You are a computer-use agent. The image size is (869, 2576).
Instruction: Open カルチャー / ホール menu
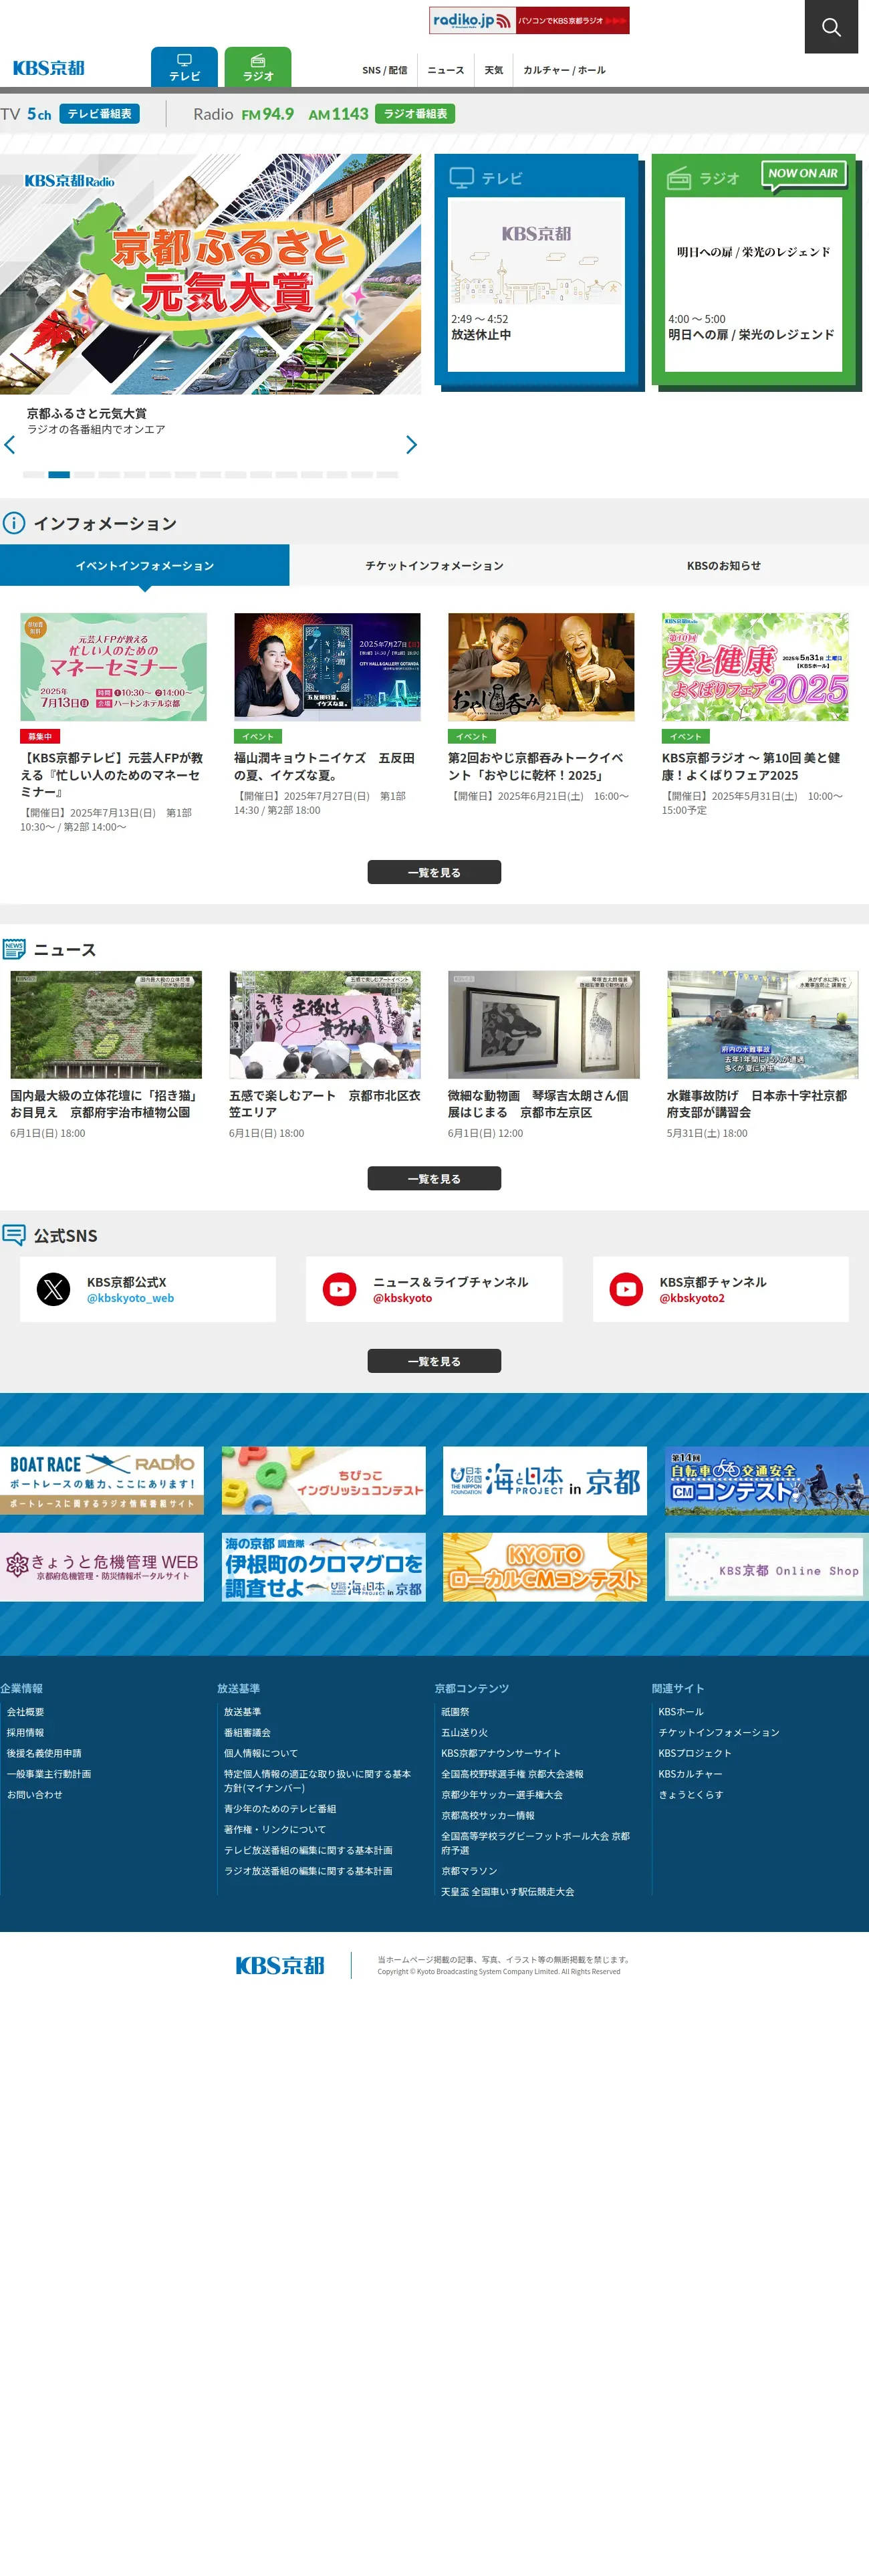point(564,70)
